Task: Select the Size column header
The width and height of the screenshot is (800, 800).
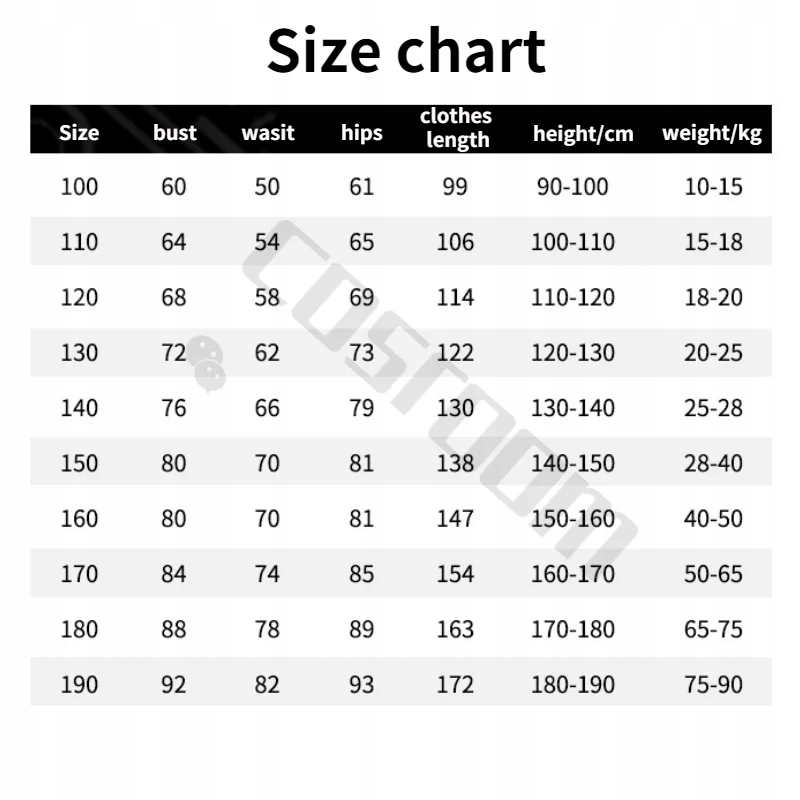Action: tap(79, 133)
